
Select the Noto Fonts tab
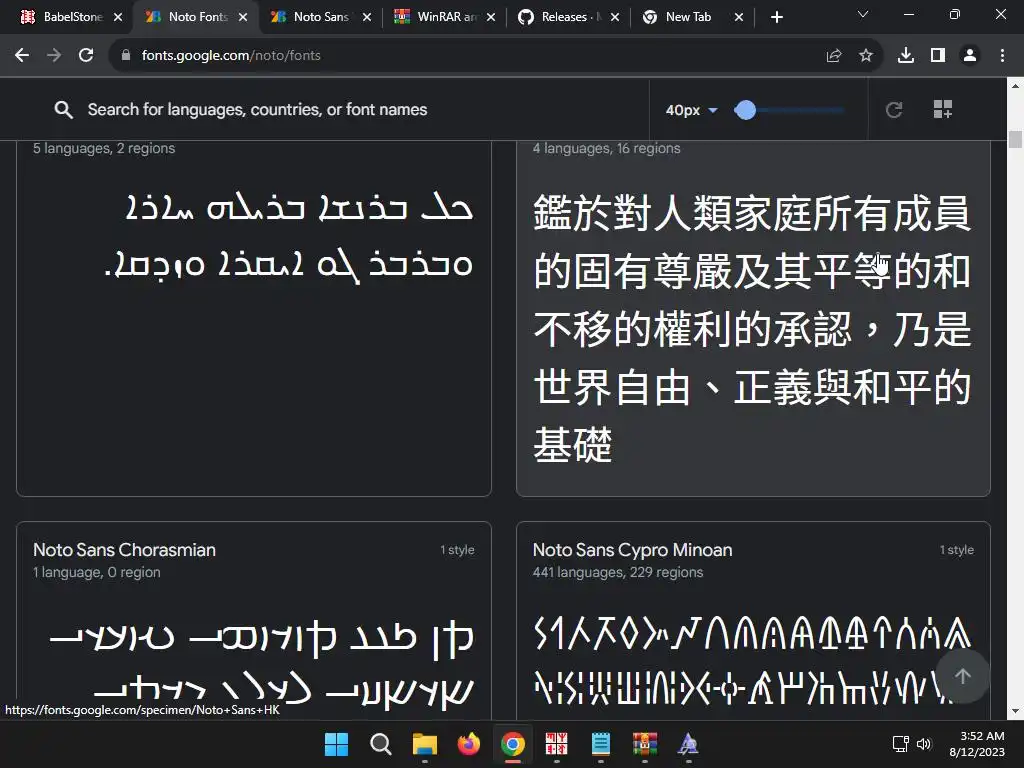pyautogui.click(x=196, y=17)
